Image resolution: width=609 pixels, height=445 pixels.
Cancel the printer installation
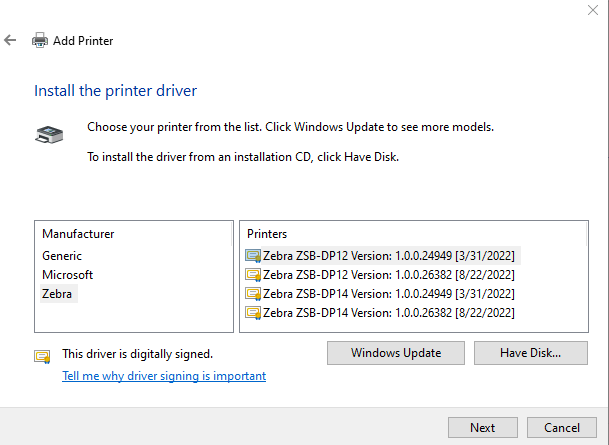pos(562,428)
